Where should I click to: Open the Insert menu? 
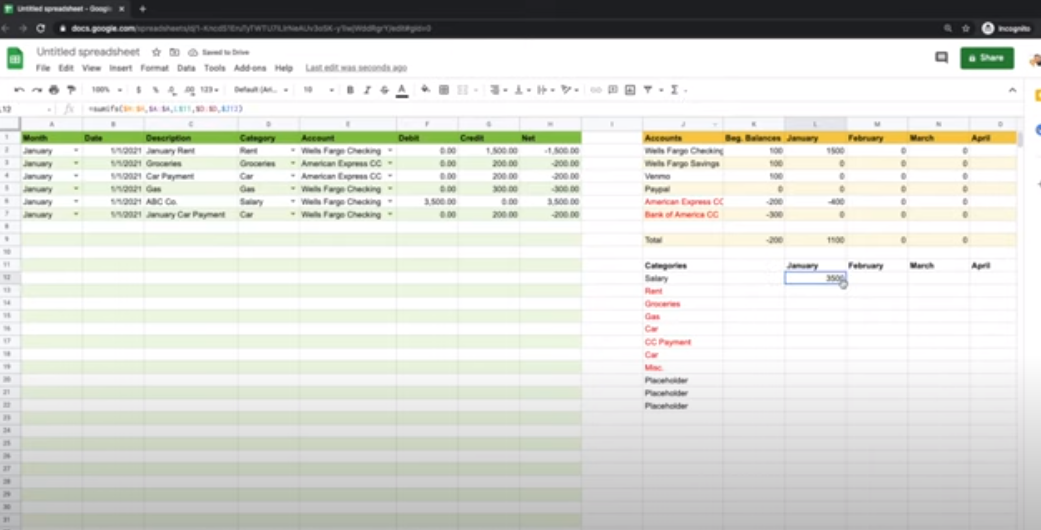pyautogui.click(x=121, y=68)
